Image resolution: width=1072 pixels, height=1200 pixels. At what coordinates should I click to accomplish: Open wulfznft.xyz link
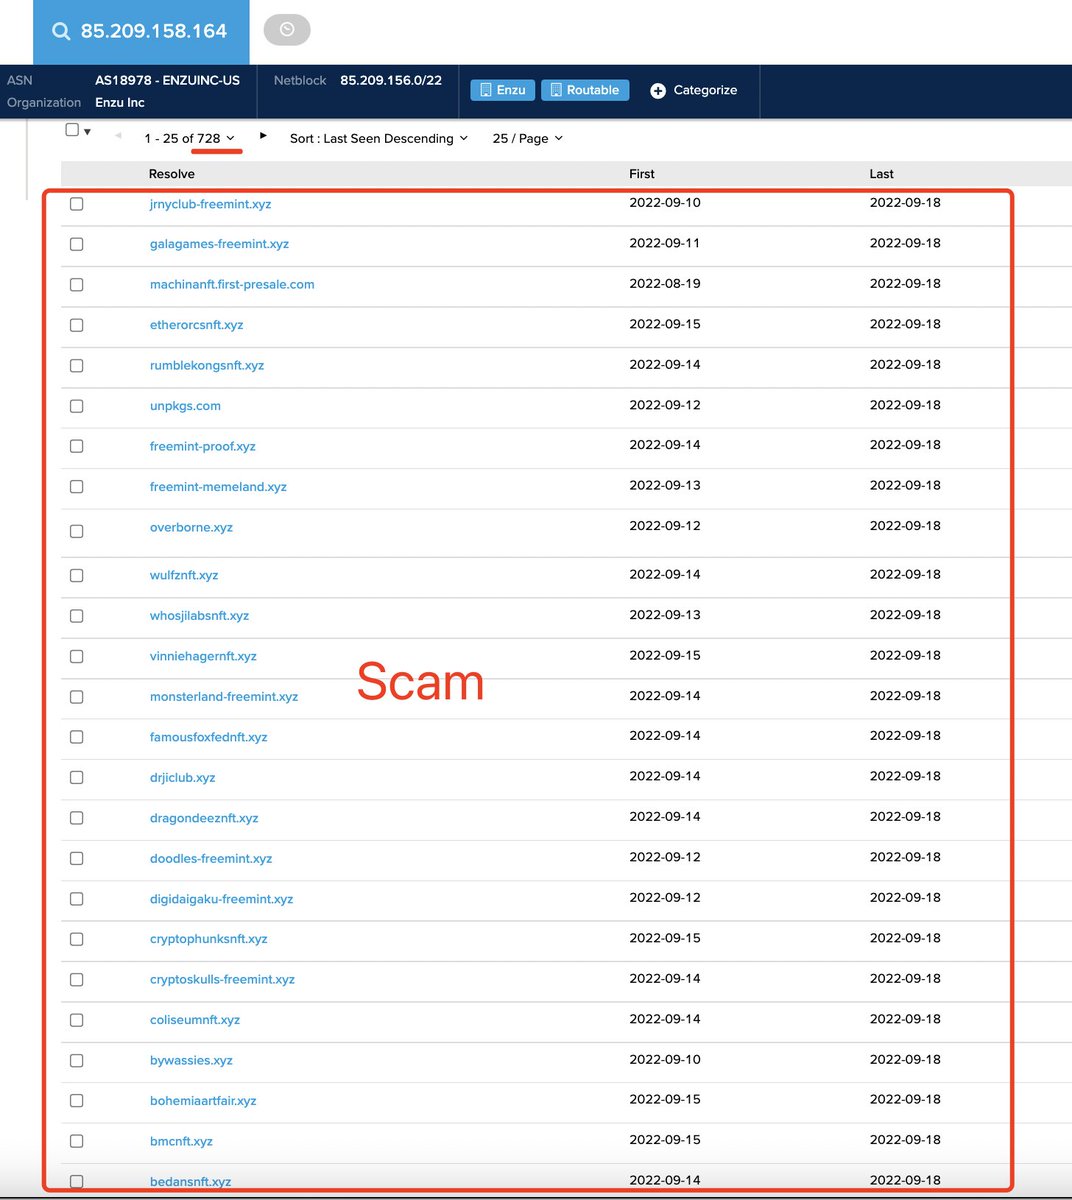pos(184,576)
